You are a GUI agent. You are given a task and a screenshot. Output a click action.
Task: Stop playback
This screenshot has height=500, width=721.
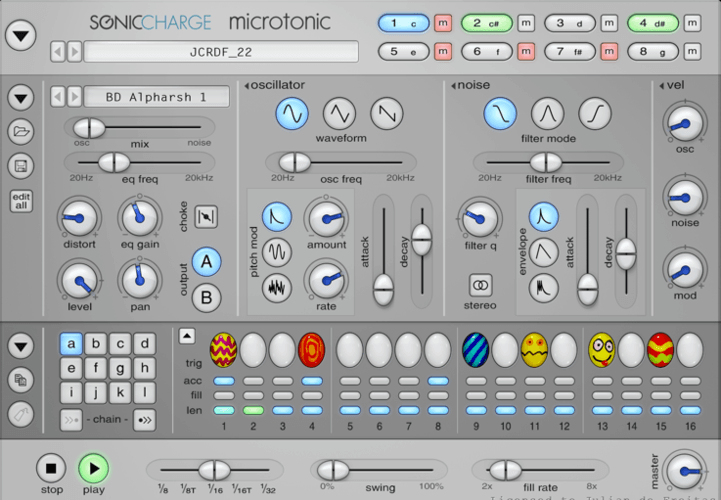(51, 468)
